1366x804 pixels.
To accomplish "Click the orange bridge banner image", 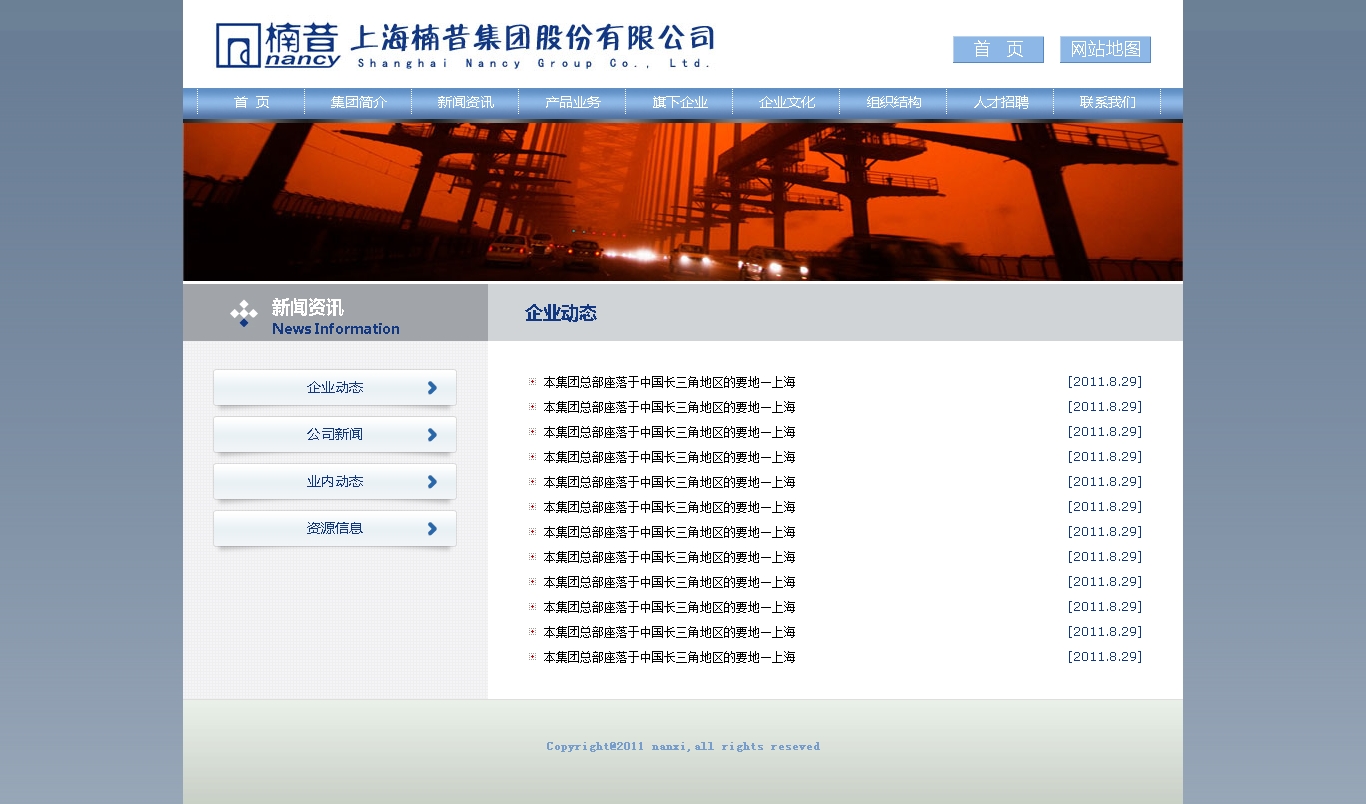I will (x=682, y=201).
